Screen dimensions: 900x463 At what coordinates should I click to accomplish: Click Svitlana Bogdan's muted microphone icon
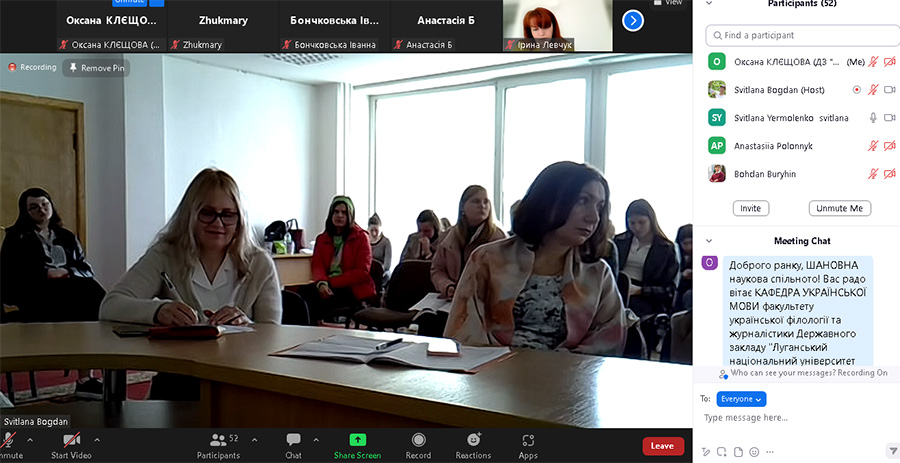pos(873,90)
